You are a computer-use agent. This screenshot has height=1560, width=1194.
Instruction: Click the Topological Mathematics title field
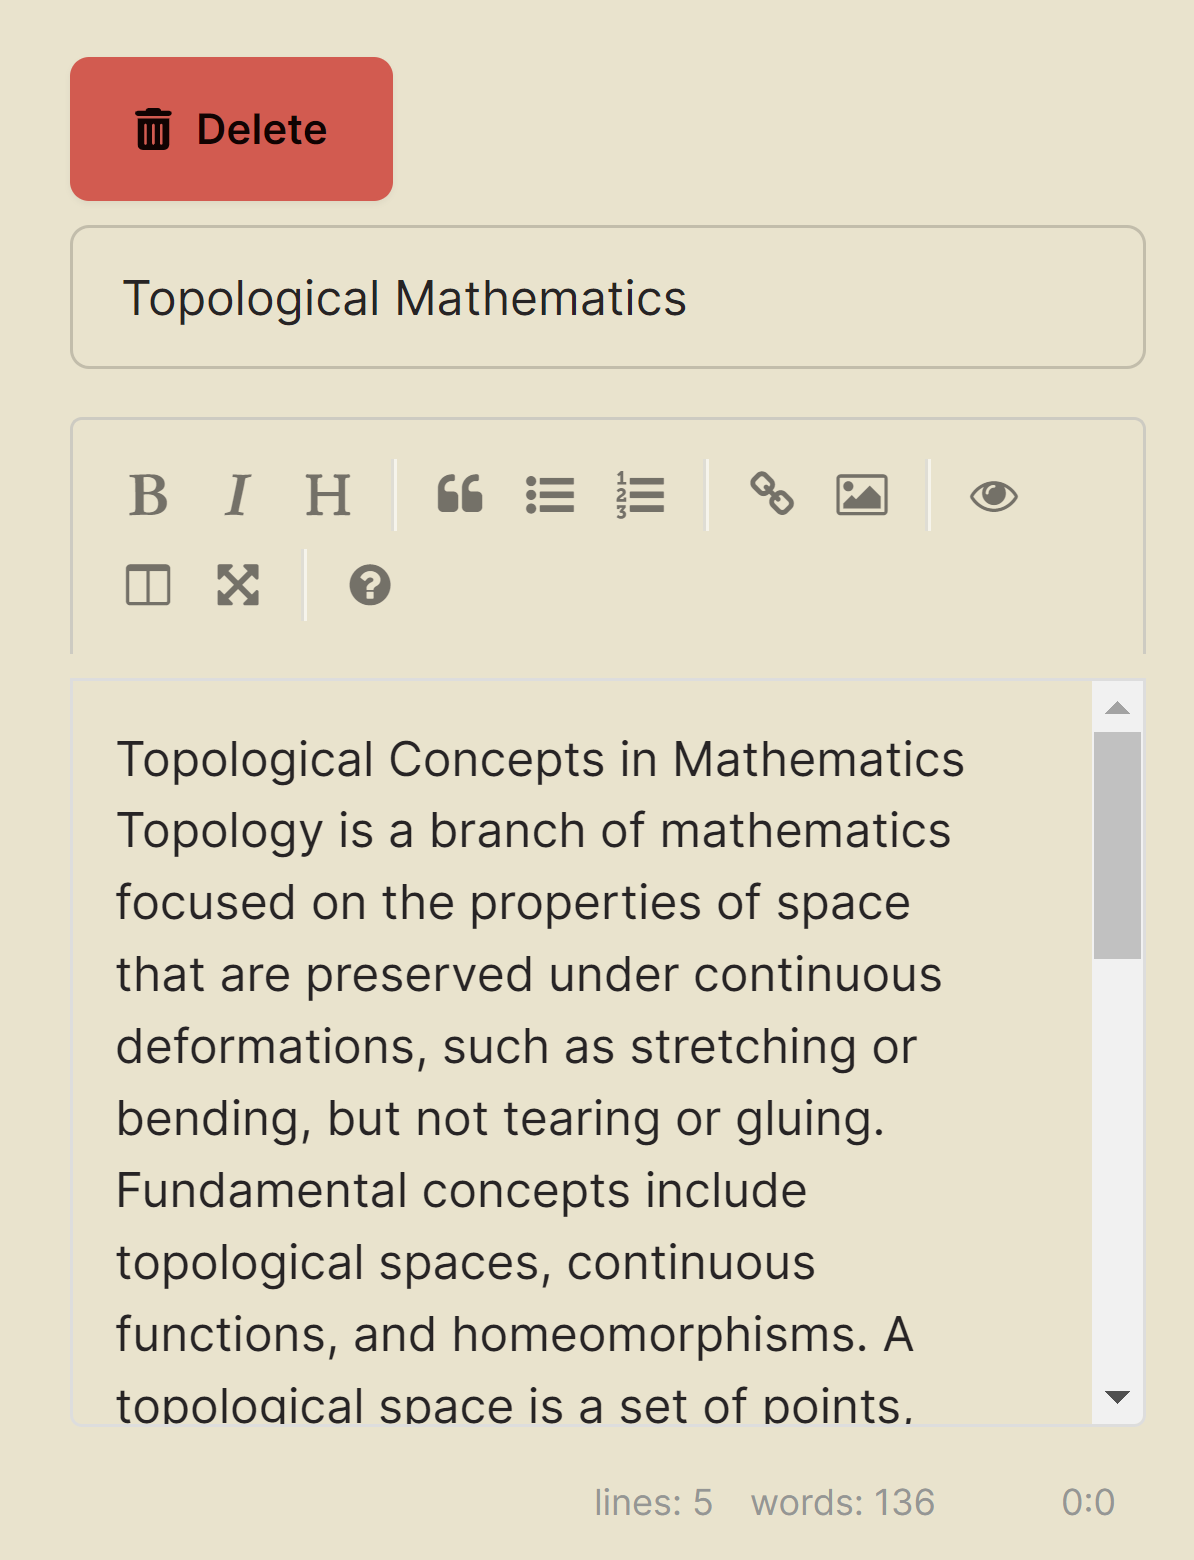pos(607,298)
